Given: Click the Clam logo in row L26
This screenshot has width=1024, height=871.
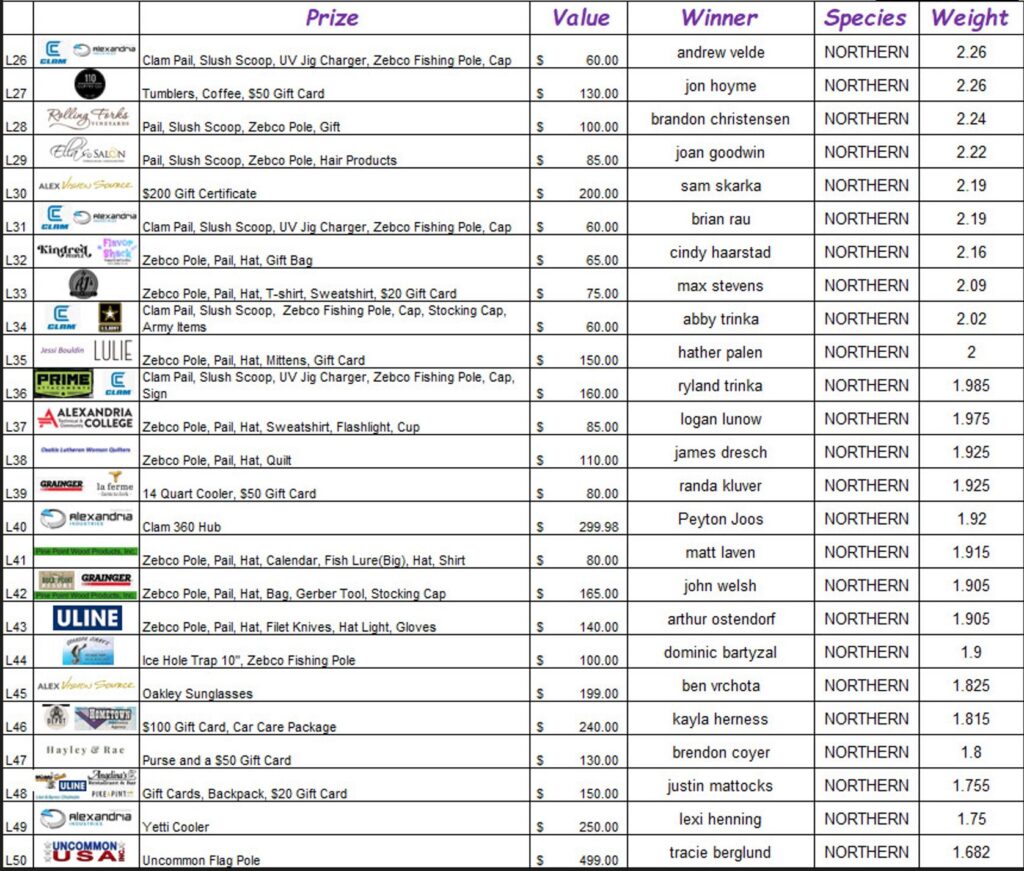Looking at the screenshot, I should coord(54,52).
